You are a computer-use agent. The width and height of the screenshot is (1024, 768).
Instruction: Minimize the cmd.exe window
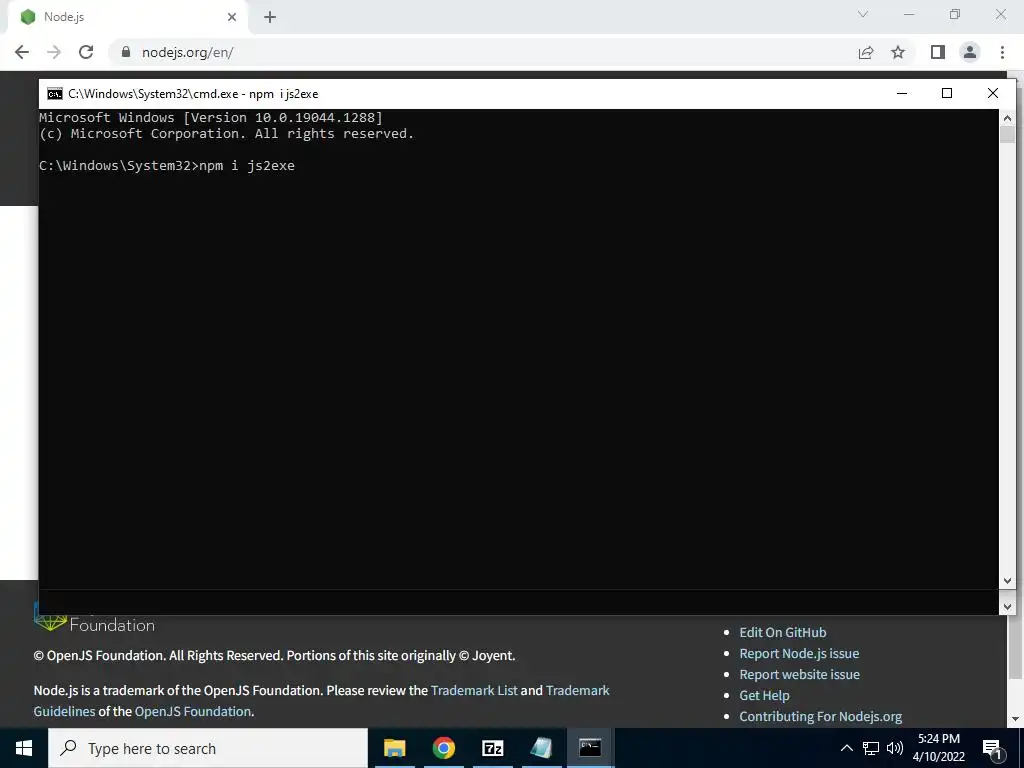click(x=902, y=93)
